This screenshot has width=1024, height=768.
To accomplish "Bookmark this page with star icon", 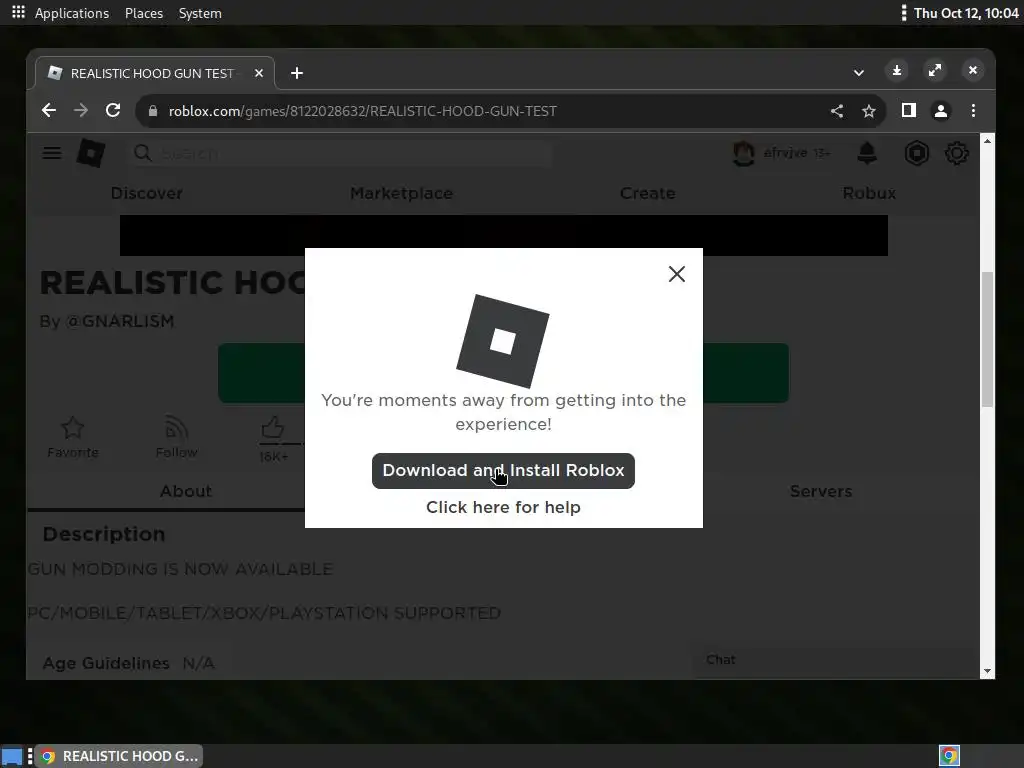I will click(x=869, y=111).
